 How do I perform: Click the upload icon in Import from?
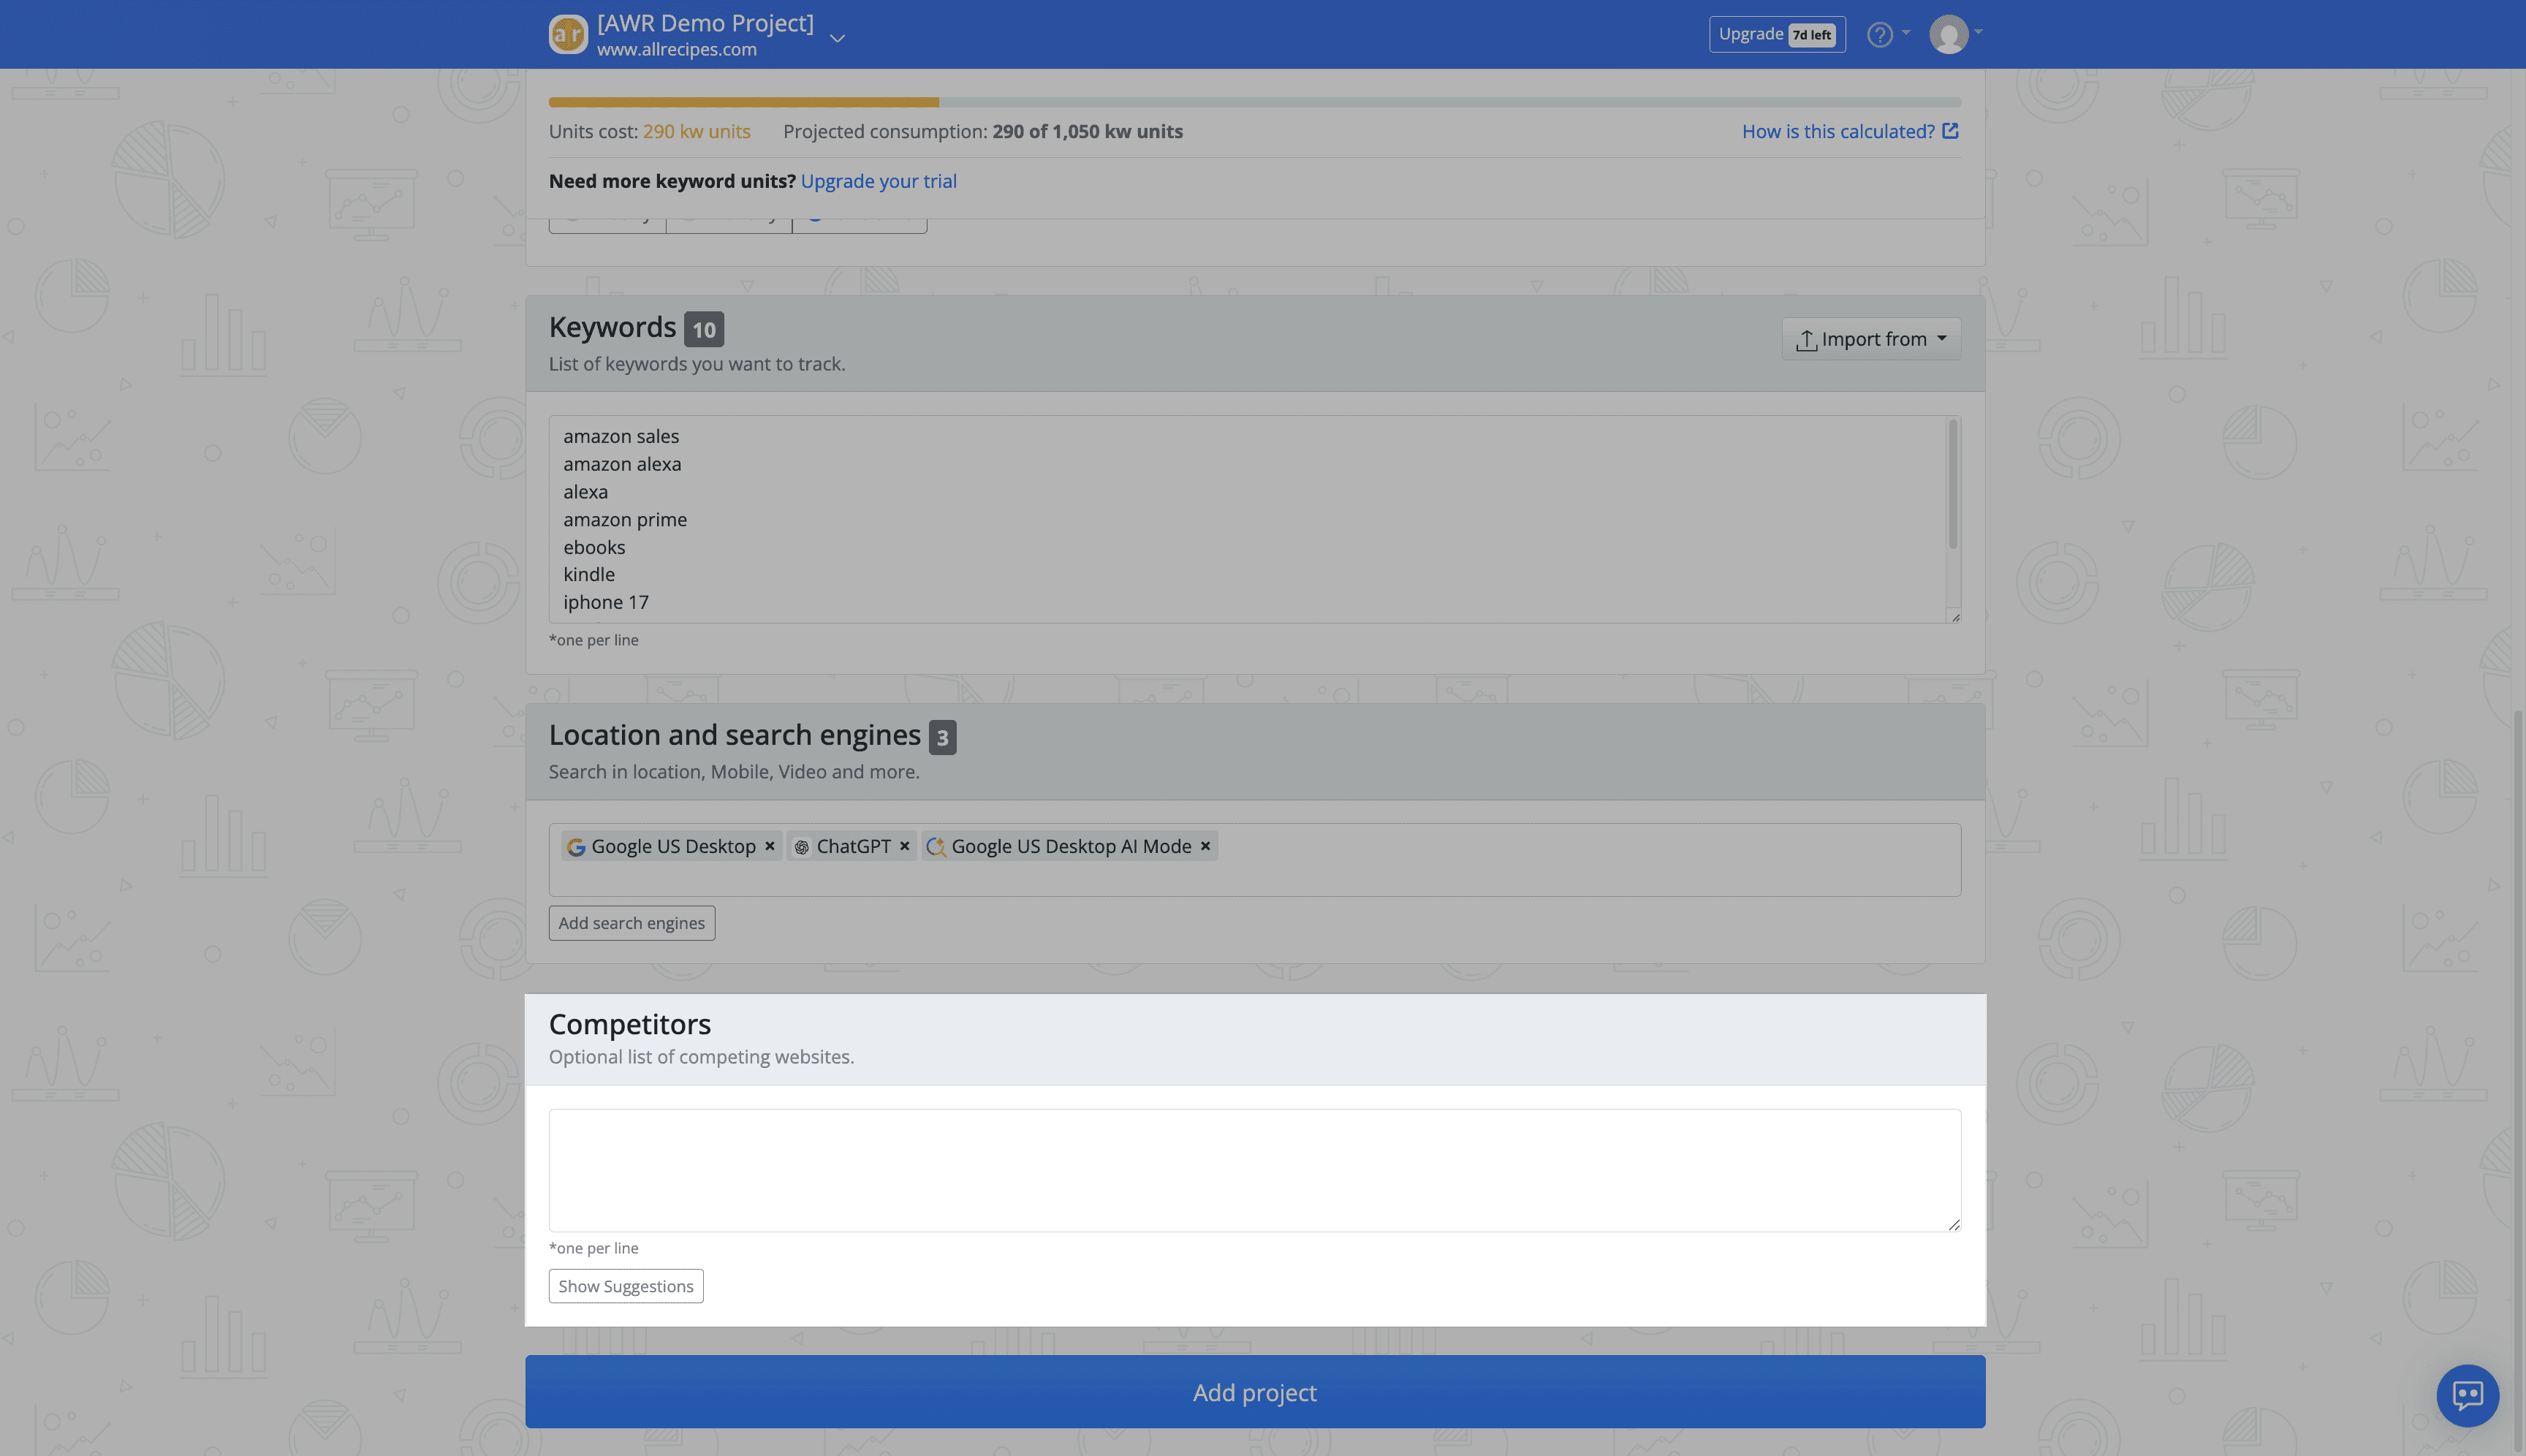1806,340
